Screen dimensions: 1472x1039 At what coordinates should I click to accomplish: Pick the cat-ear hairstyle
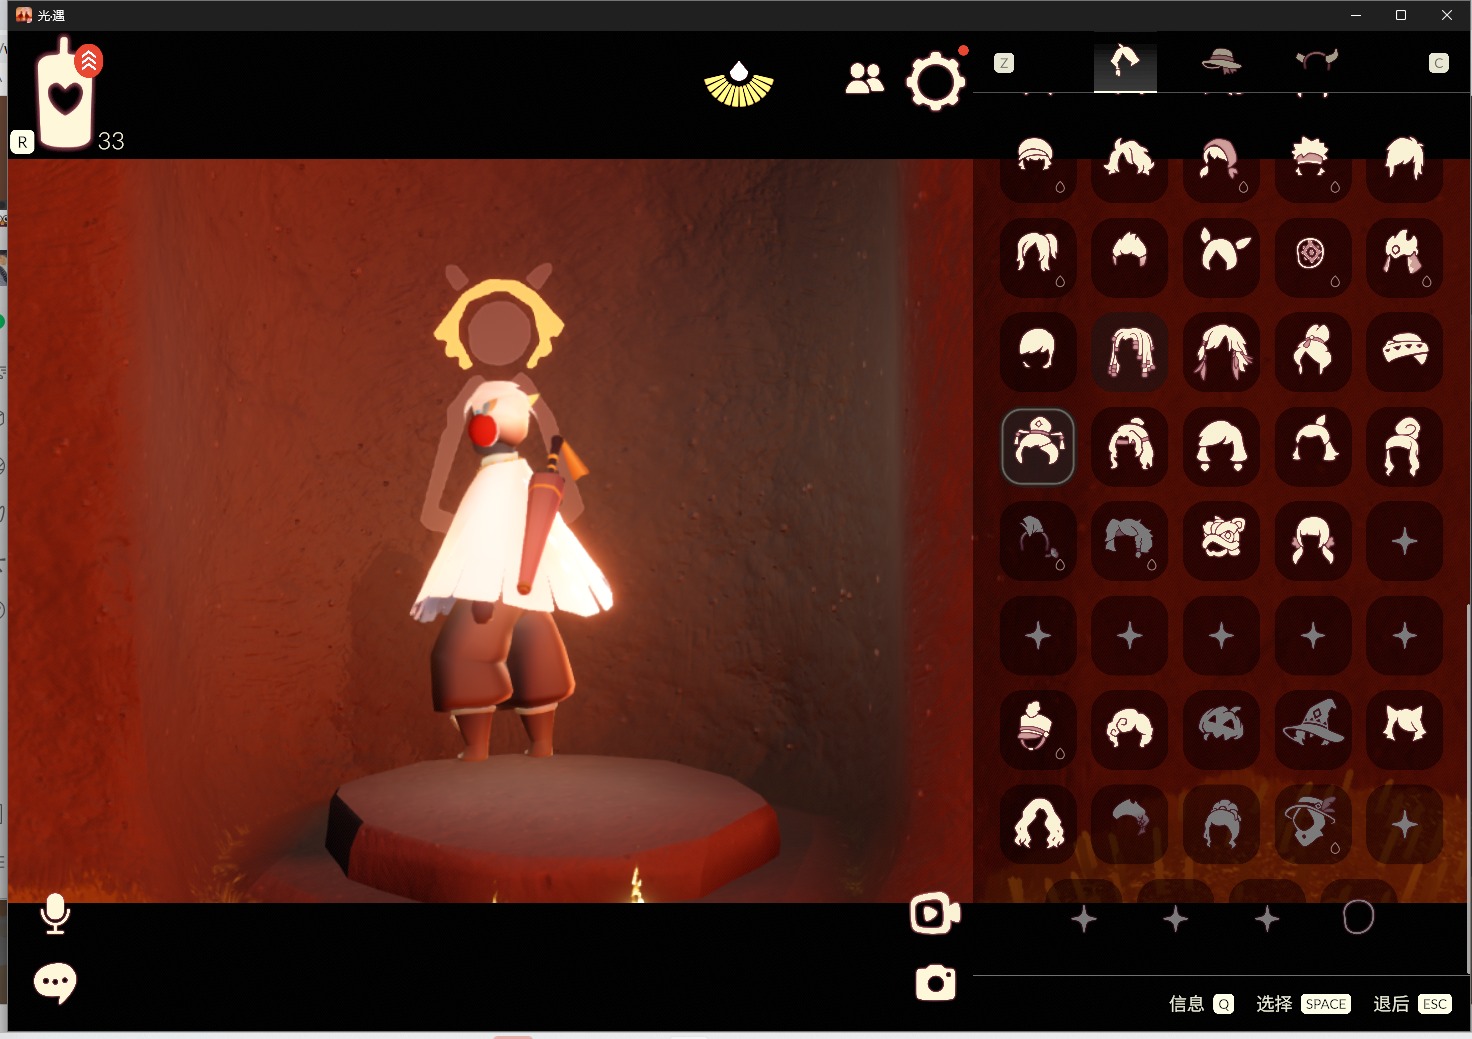pos(1405,730)
